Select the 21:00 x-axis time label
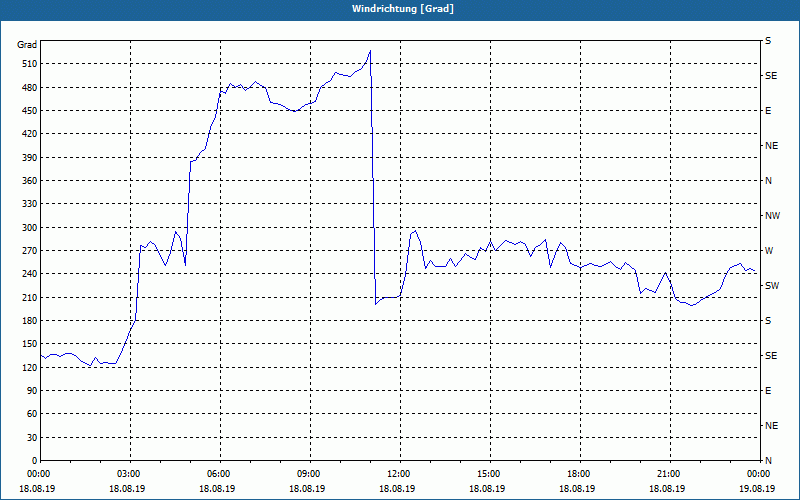This screenshot has height=500, width=800. 670,473
